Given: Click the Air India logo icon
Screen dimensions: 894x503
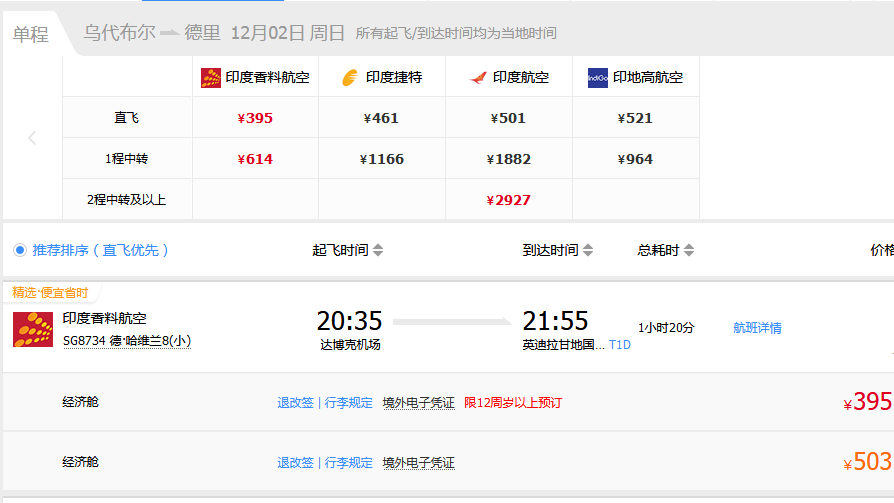Looking at the screenshot, I should pos(478,78).
